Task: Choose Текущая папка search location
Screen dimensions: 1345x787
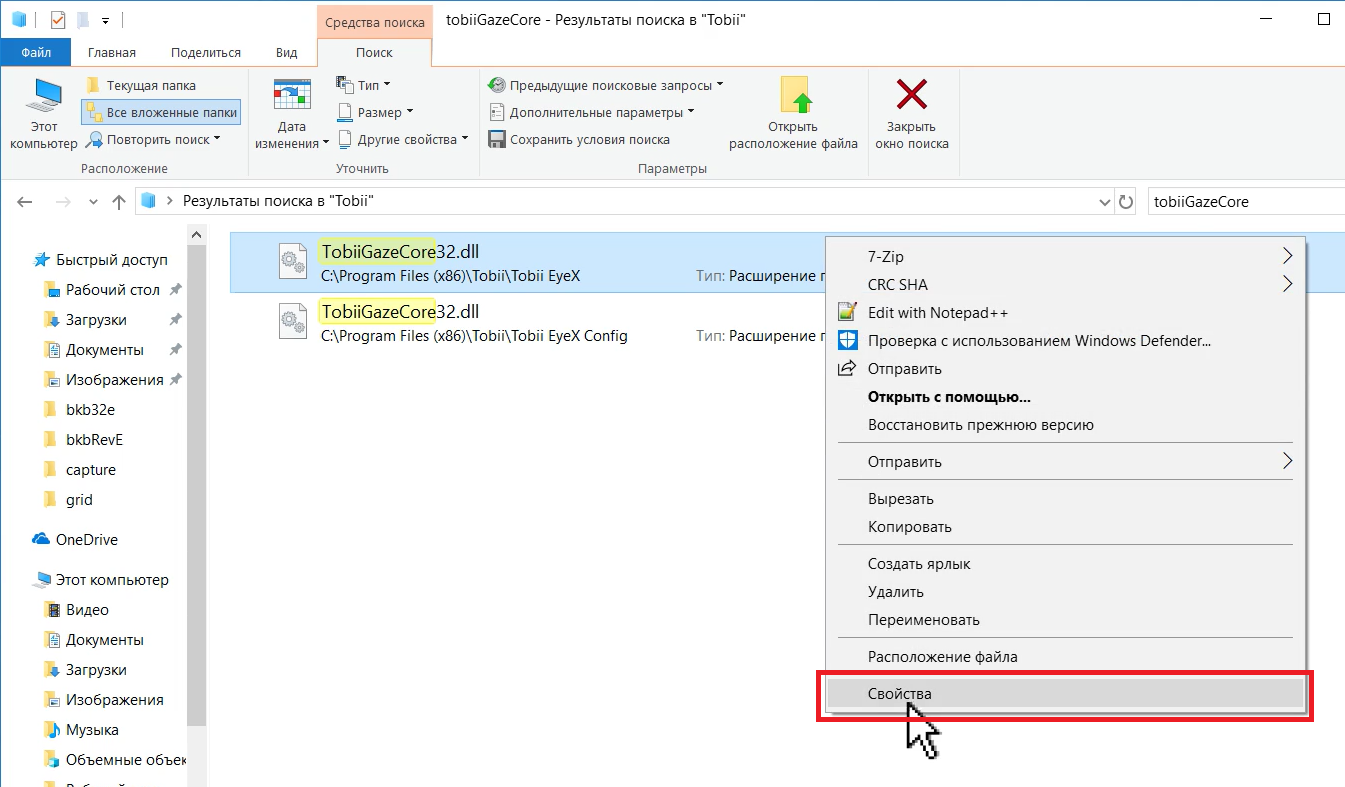Action: pyautogui.click(x=141, y=86)
